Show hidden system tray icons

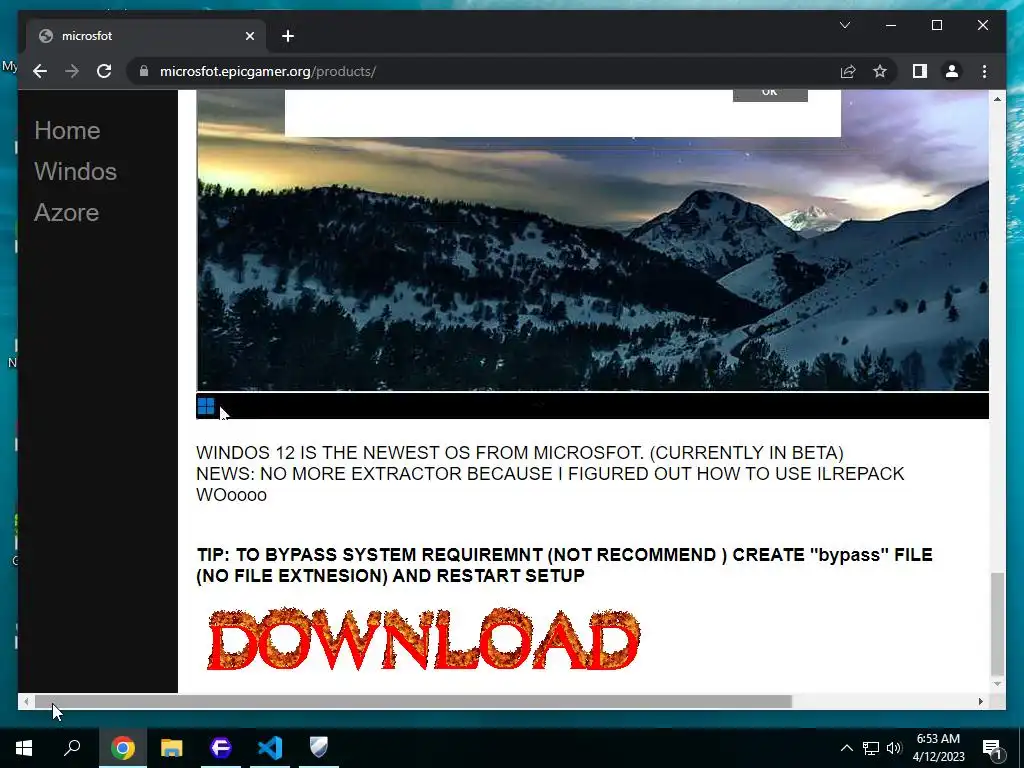coord(846,748)
